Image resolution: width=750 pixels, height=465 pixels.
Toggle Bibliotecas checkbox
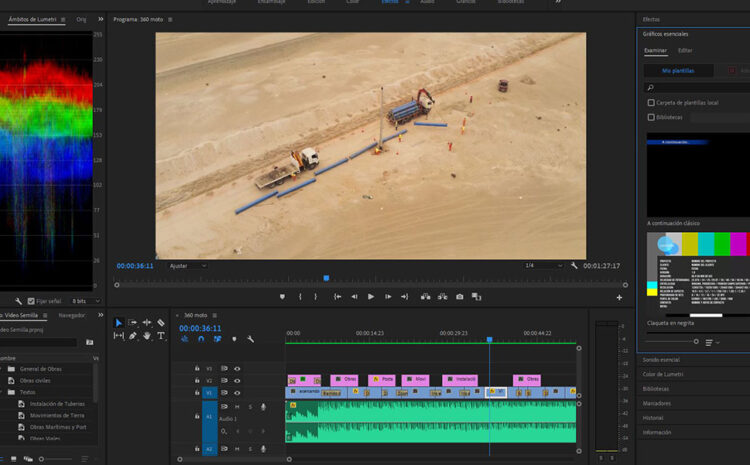[651, 117]
